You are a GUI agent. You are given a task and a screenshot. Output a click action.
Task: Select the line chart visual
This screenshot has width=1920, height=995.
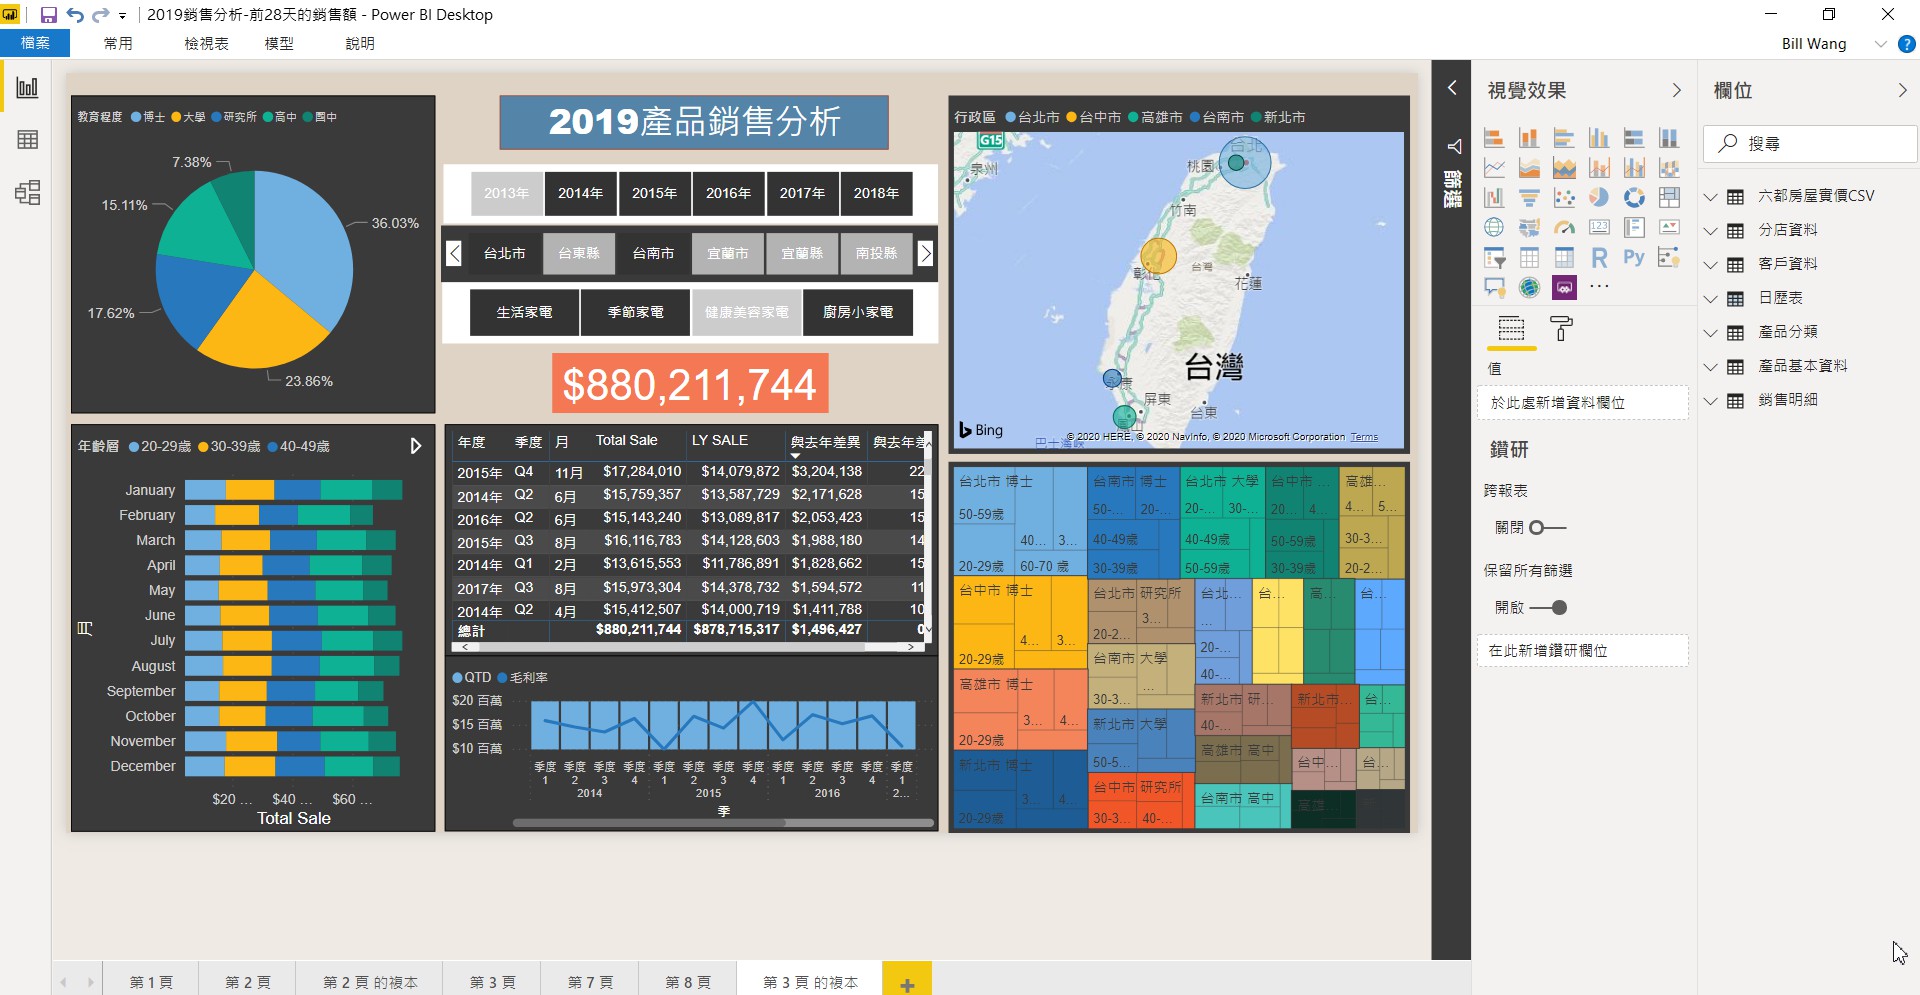(1494, 168)
